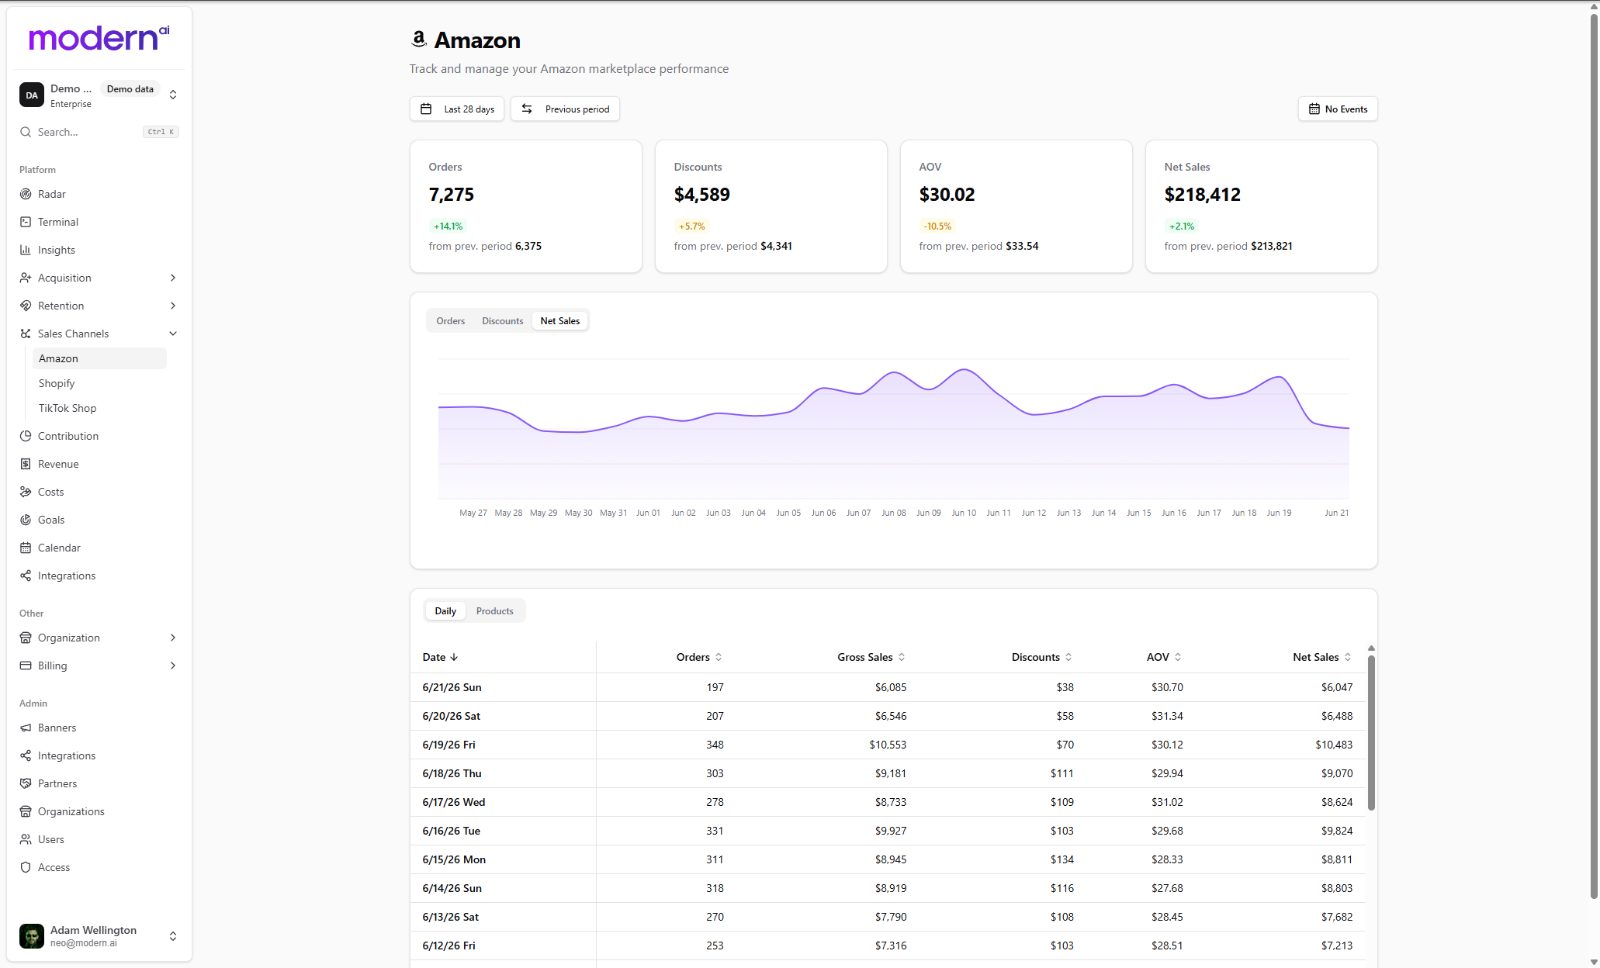The width and height of the screenshot is (1600, 968).
Task: Sort table by Net Sales column
Action: tap(1322, 657)
